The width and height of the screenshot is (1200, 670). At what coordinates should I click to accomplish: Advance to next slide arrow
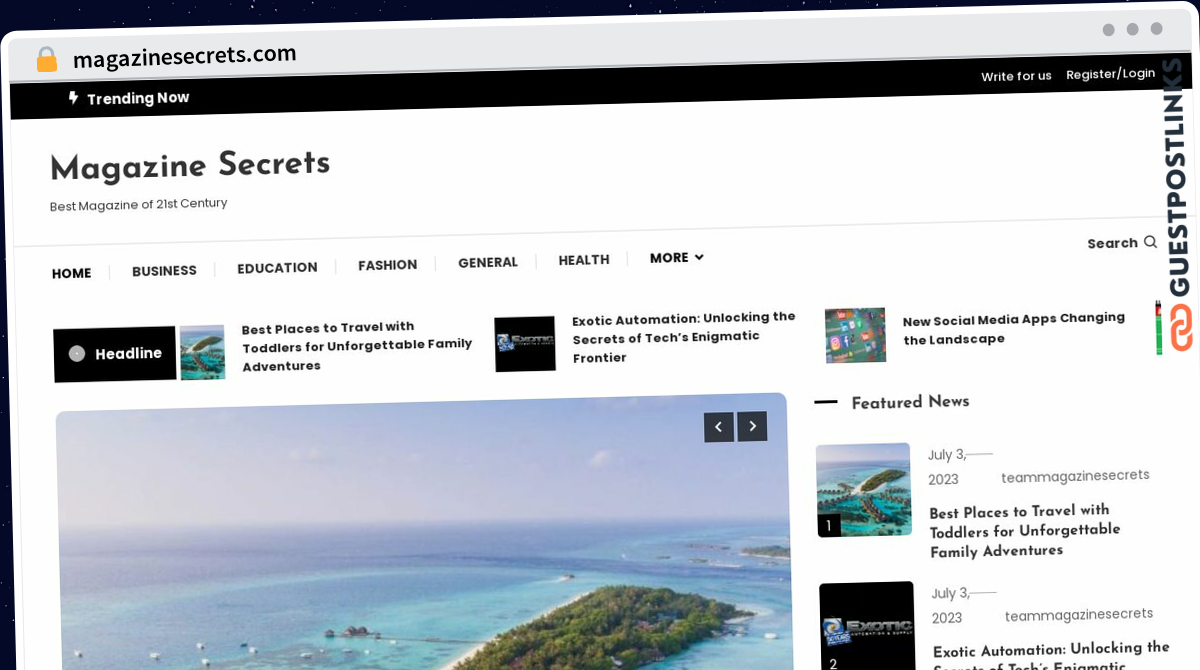752,426
